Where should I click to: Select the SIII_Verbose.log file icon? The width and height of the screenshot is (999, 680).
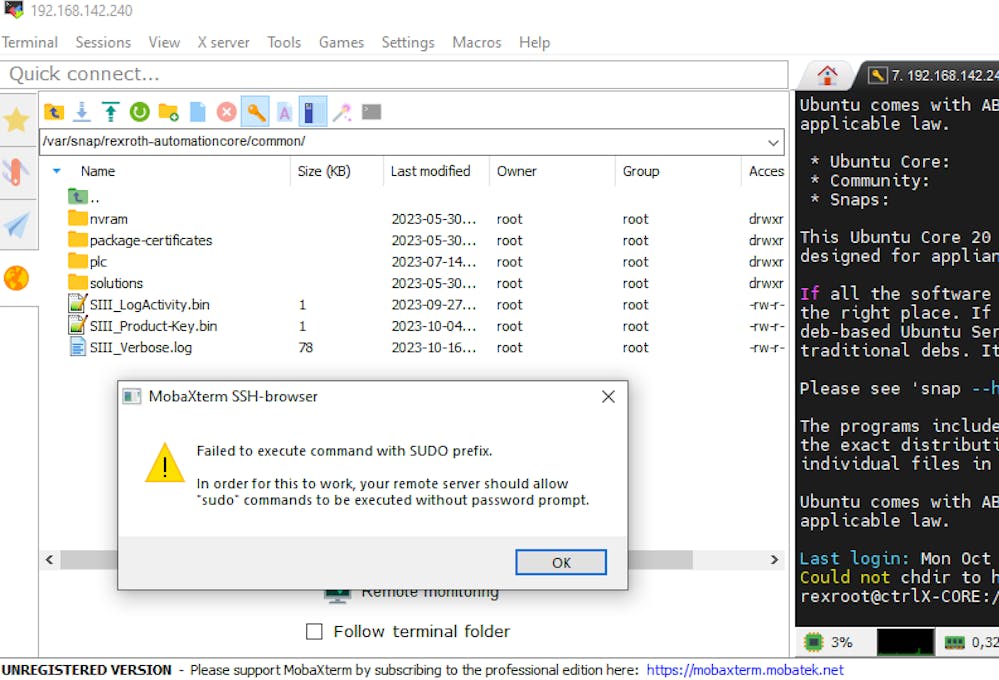point(77,347)
